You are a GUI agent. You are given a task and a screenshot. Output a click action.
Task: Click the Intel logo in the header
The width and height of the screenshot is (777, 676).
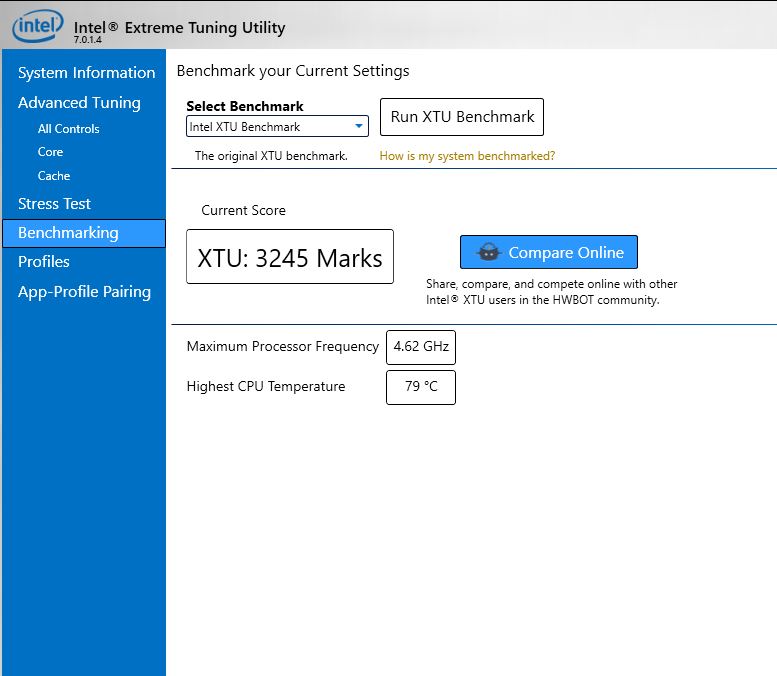37,27
